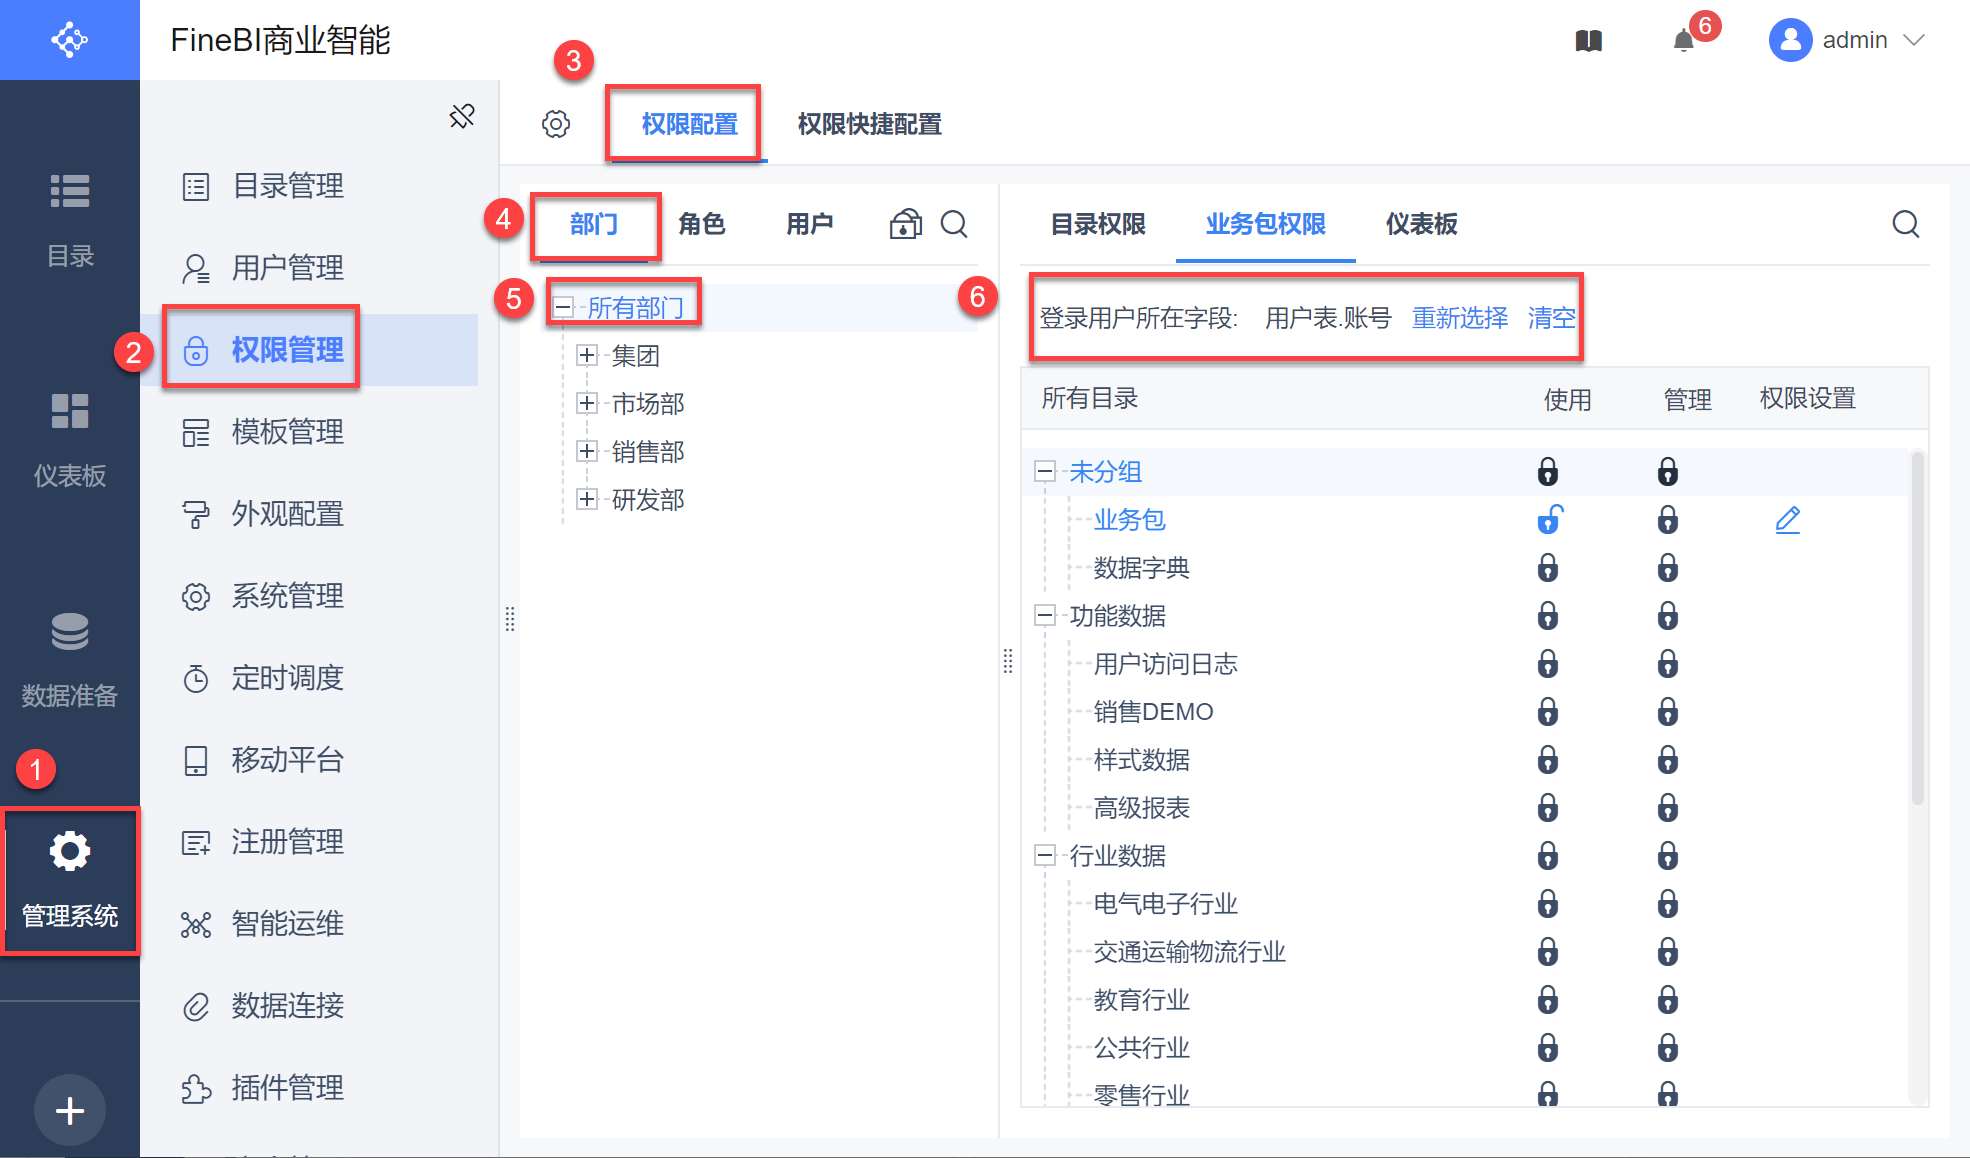Image resolution: width=1970 pixels, height=1158 pixels.
Task: Click edit pencil icon for 业务包
Action: pyautogui.click(x=1787, y=520)
